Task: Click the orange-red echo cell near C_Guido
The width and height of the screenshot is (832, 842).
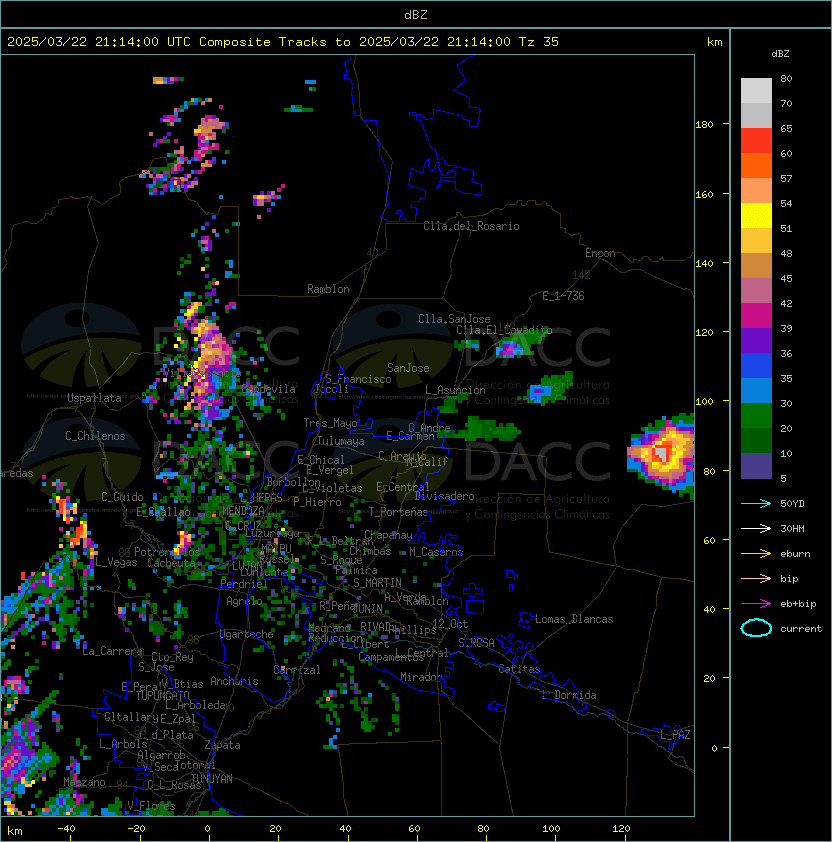Action: pos(66,507)
